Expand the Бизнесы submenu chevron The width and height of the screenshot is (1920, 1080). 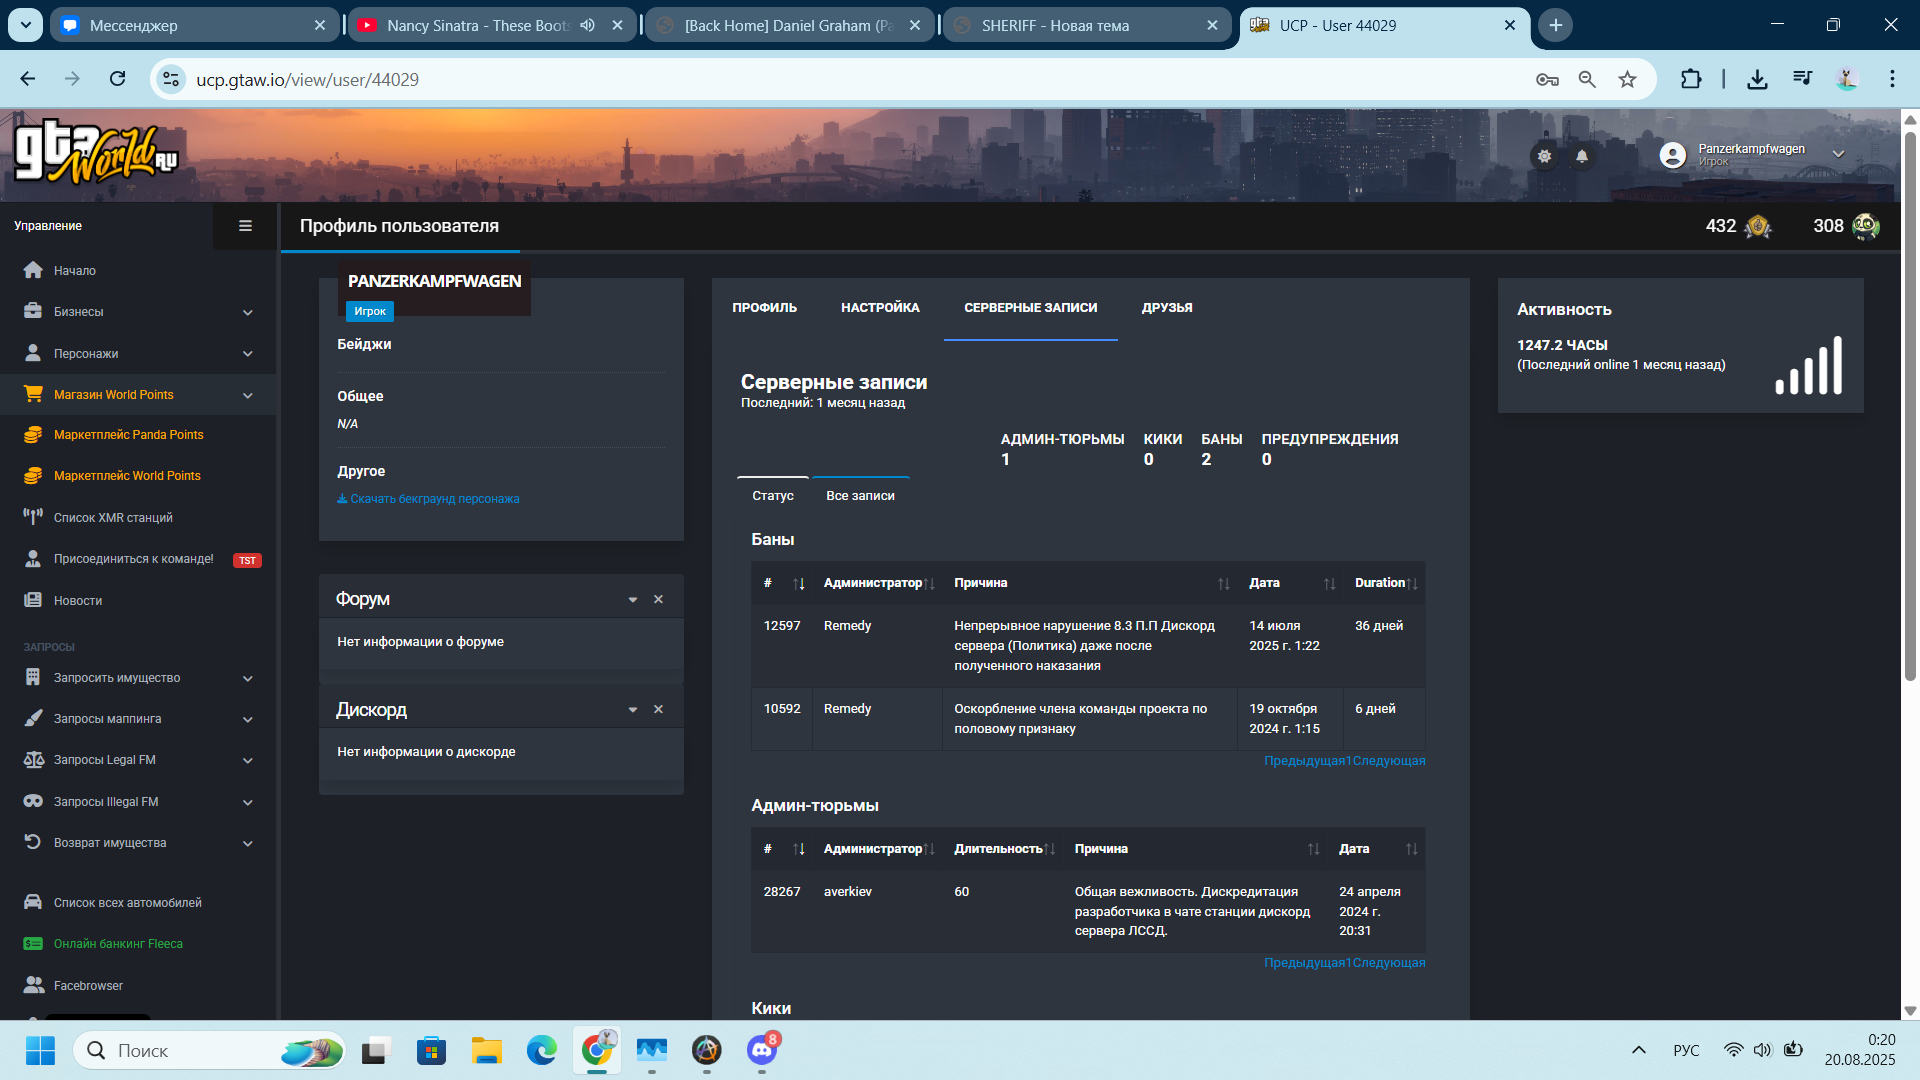[x=247, y=312]
